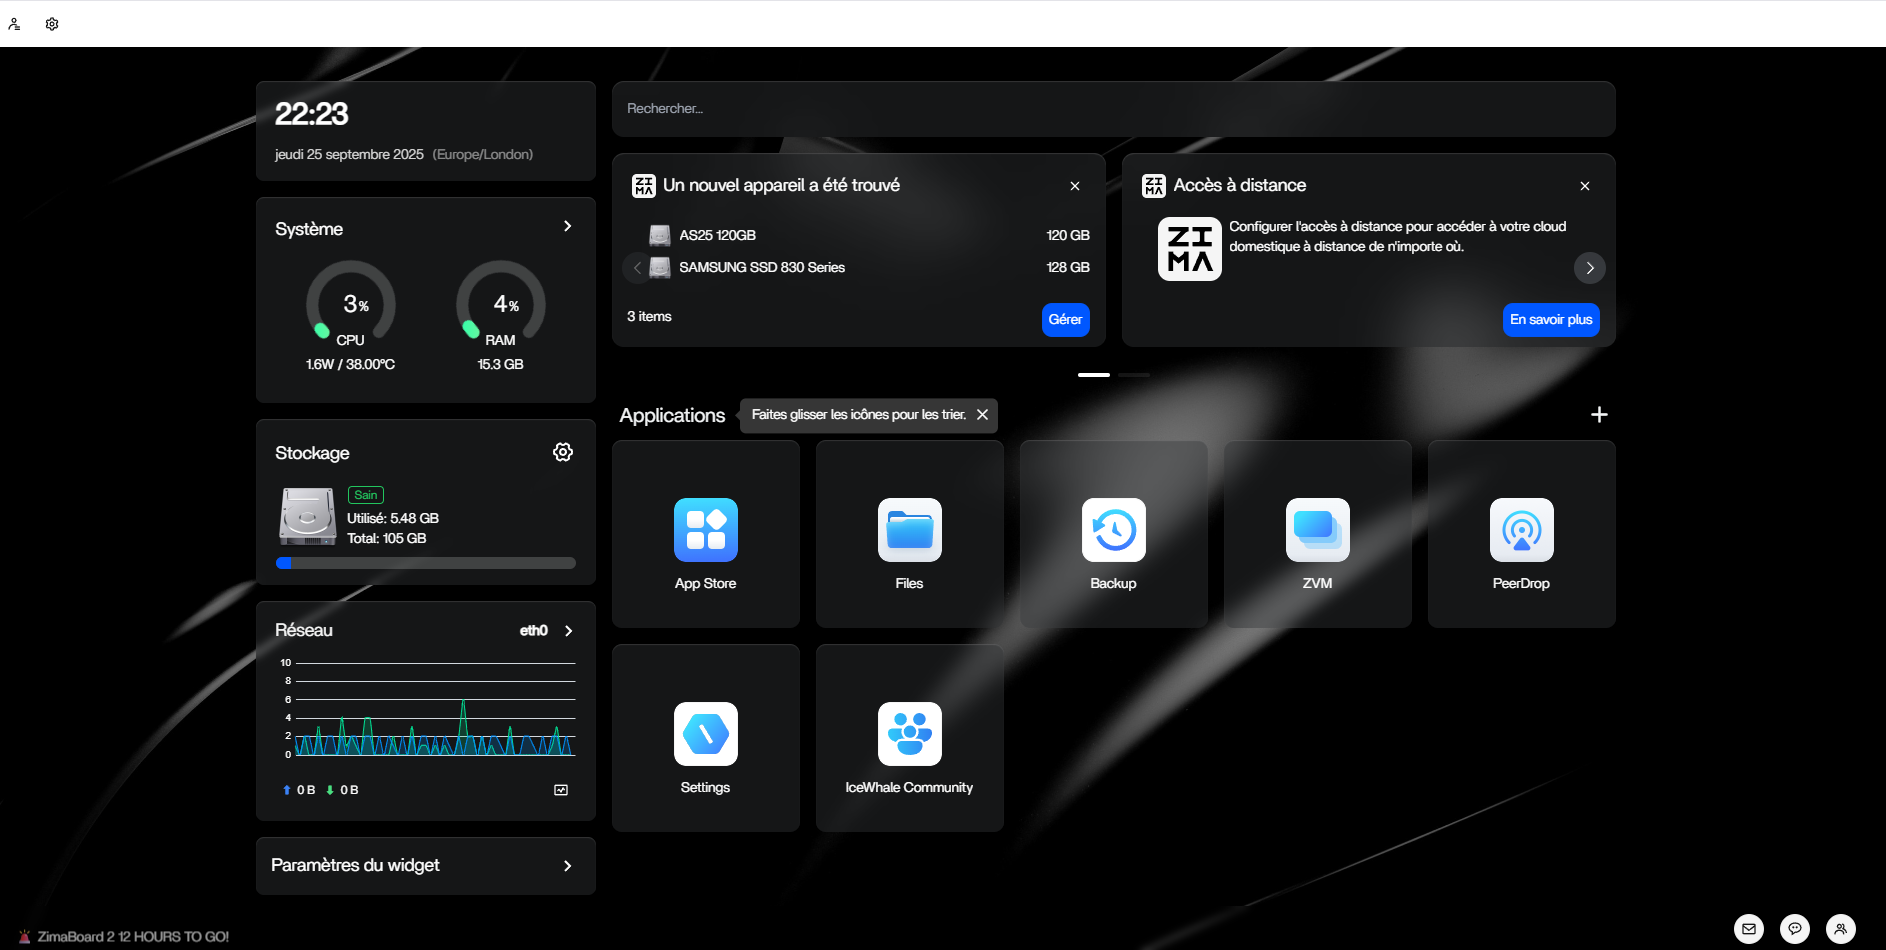Click the network chart toggle icon
This screenshot has width=1886, height=950.
coord(561,790)
